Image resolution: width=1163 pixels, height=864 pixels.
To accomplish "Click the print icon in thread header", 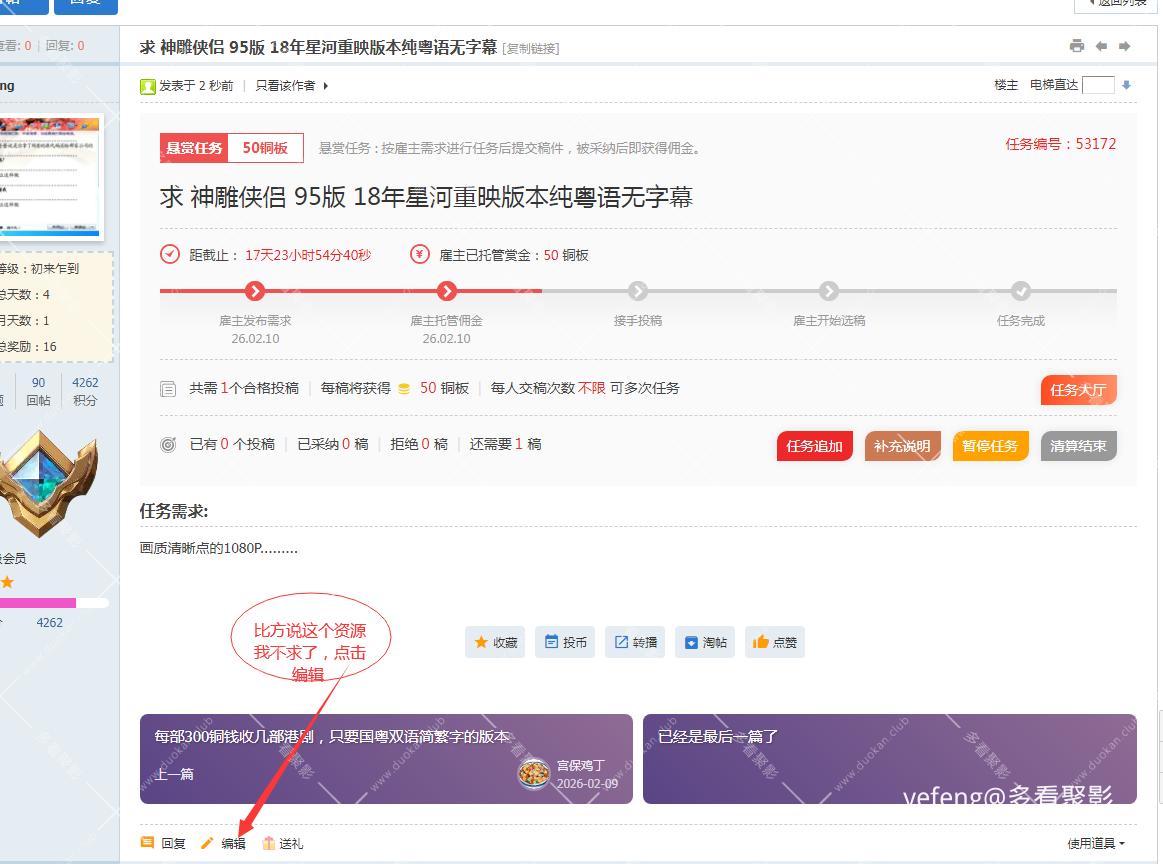I will point(1076,46).
